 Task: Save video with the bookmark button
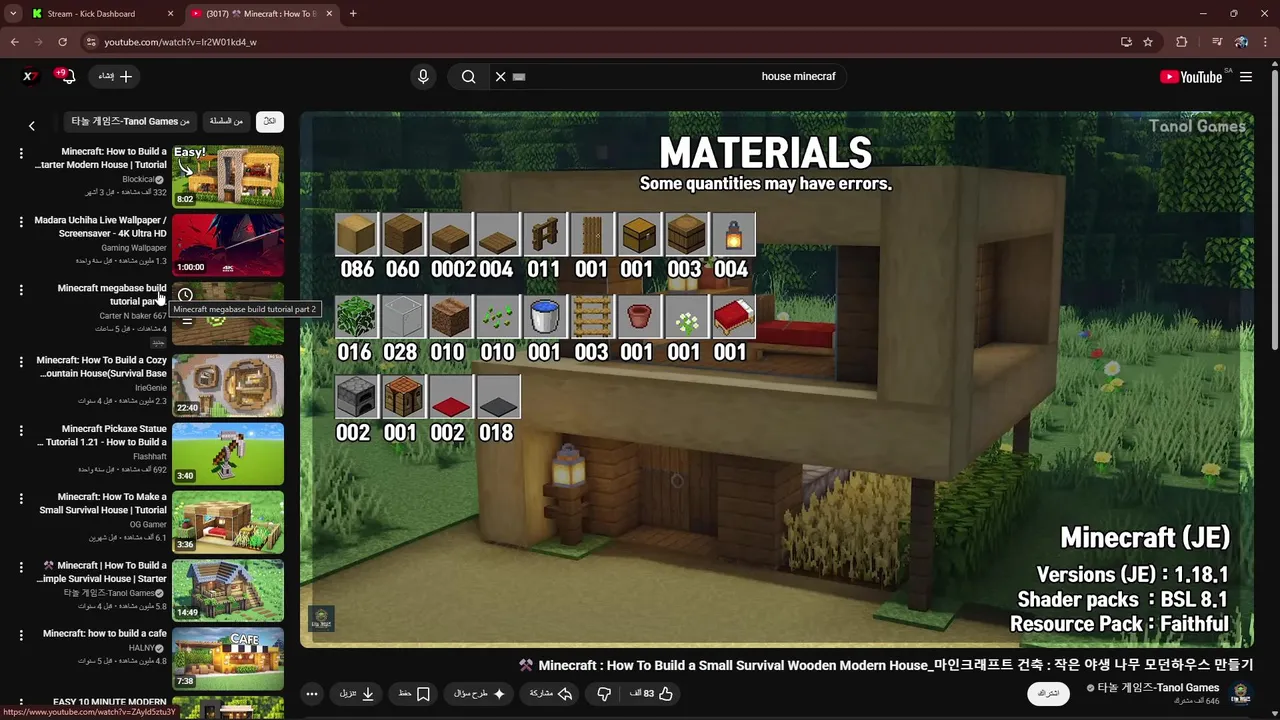tap(414, 693)
